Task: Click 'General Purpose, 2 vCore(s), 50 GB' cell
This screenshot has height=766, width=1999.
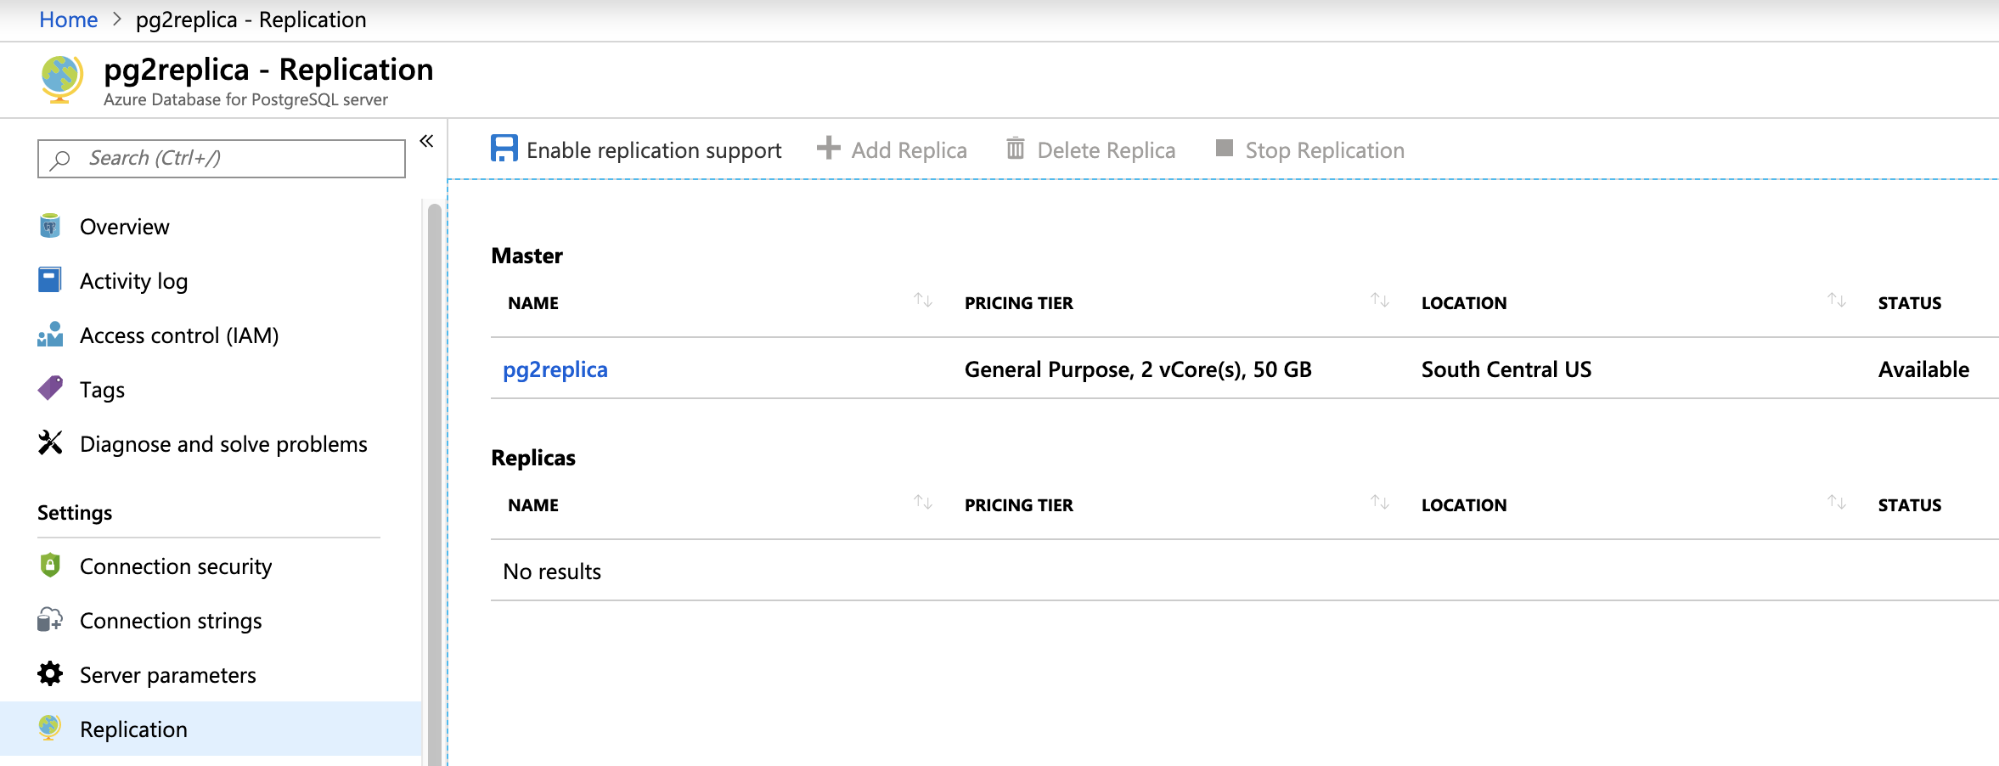Action: [1138, 369]
